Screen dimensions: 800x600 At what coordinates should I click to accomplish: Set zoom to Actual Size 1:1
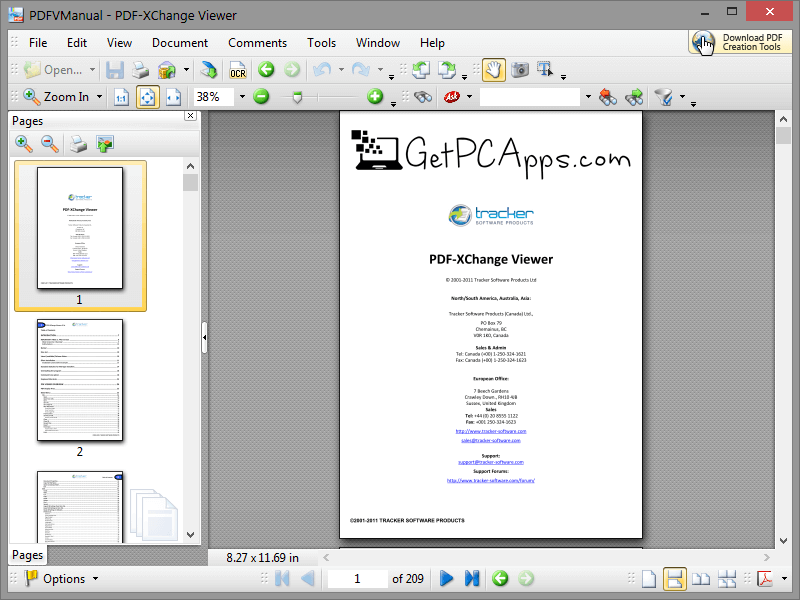121,97
